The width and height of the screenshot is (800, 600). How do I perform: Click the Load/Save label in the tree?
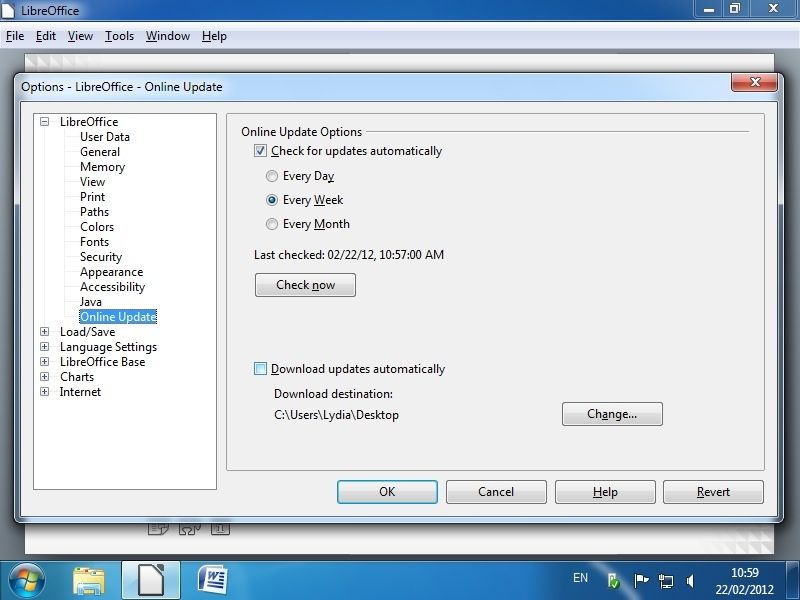(87, 332)
